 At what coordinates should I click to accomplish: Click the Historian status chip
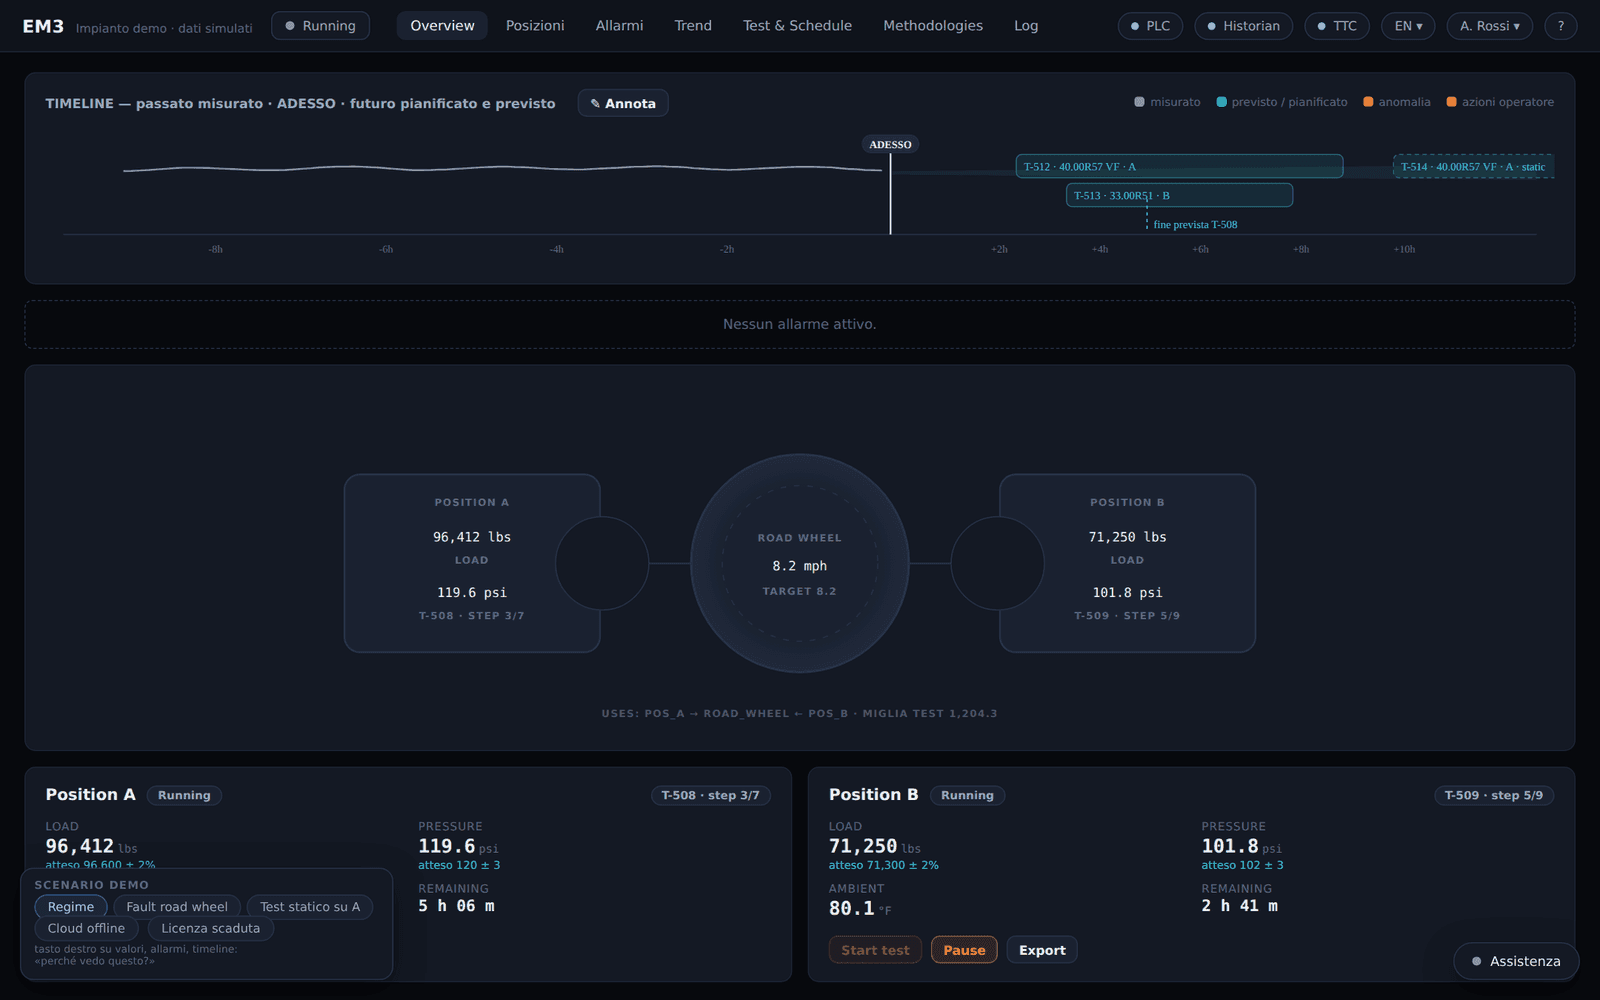tap(1243, 26)
